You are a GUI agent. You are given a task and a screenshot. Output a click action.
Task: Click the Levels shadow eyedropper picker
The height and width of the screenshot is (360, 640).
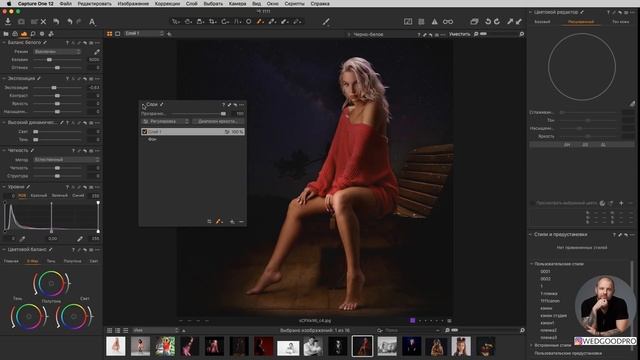click(22, 239)
